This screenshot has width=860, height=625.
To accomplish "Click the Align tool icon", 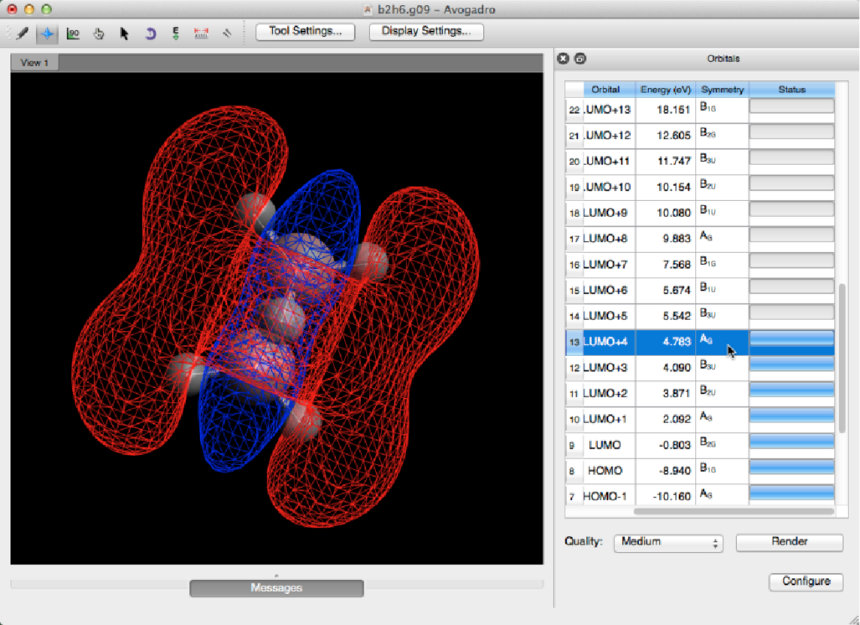I will pos(227,33).
